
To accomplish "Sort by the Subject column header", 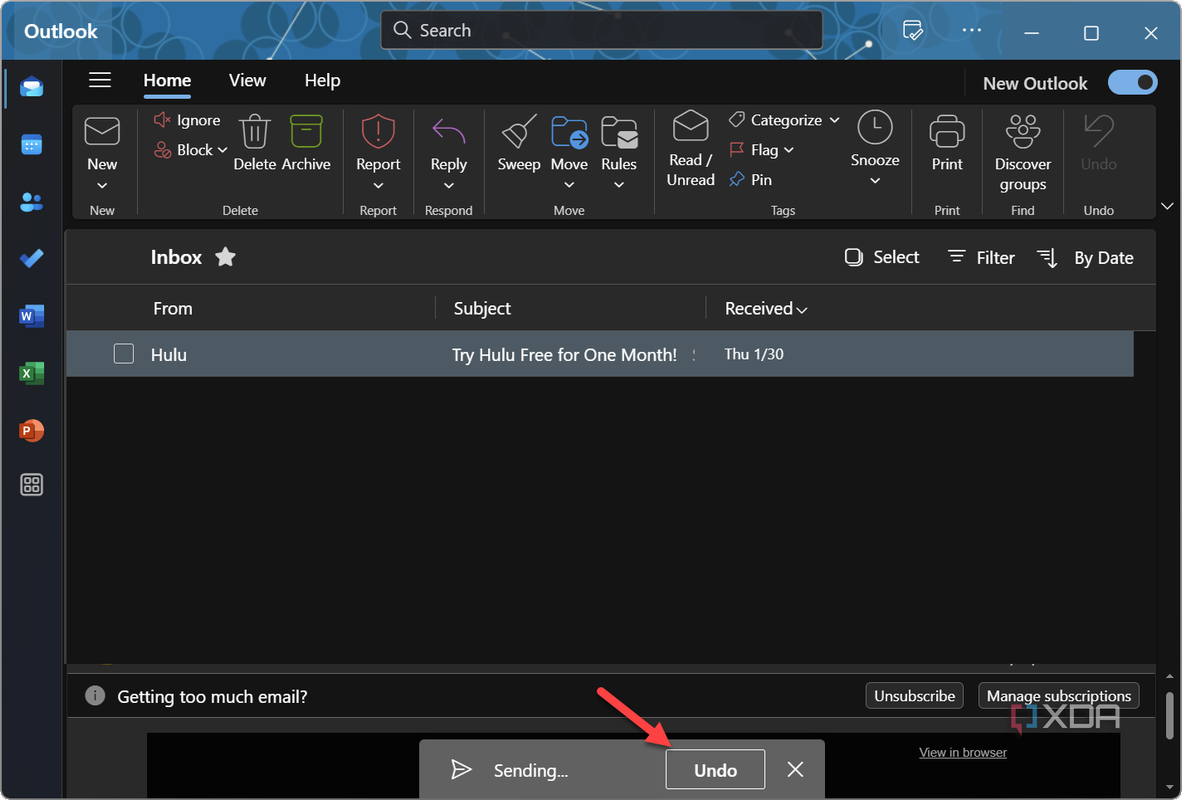I will point(482,308).
